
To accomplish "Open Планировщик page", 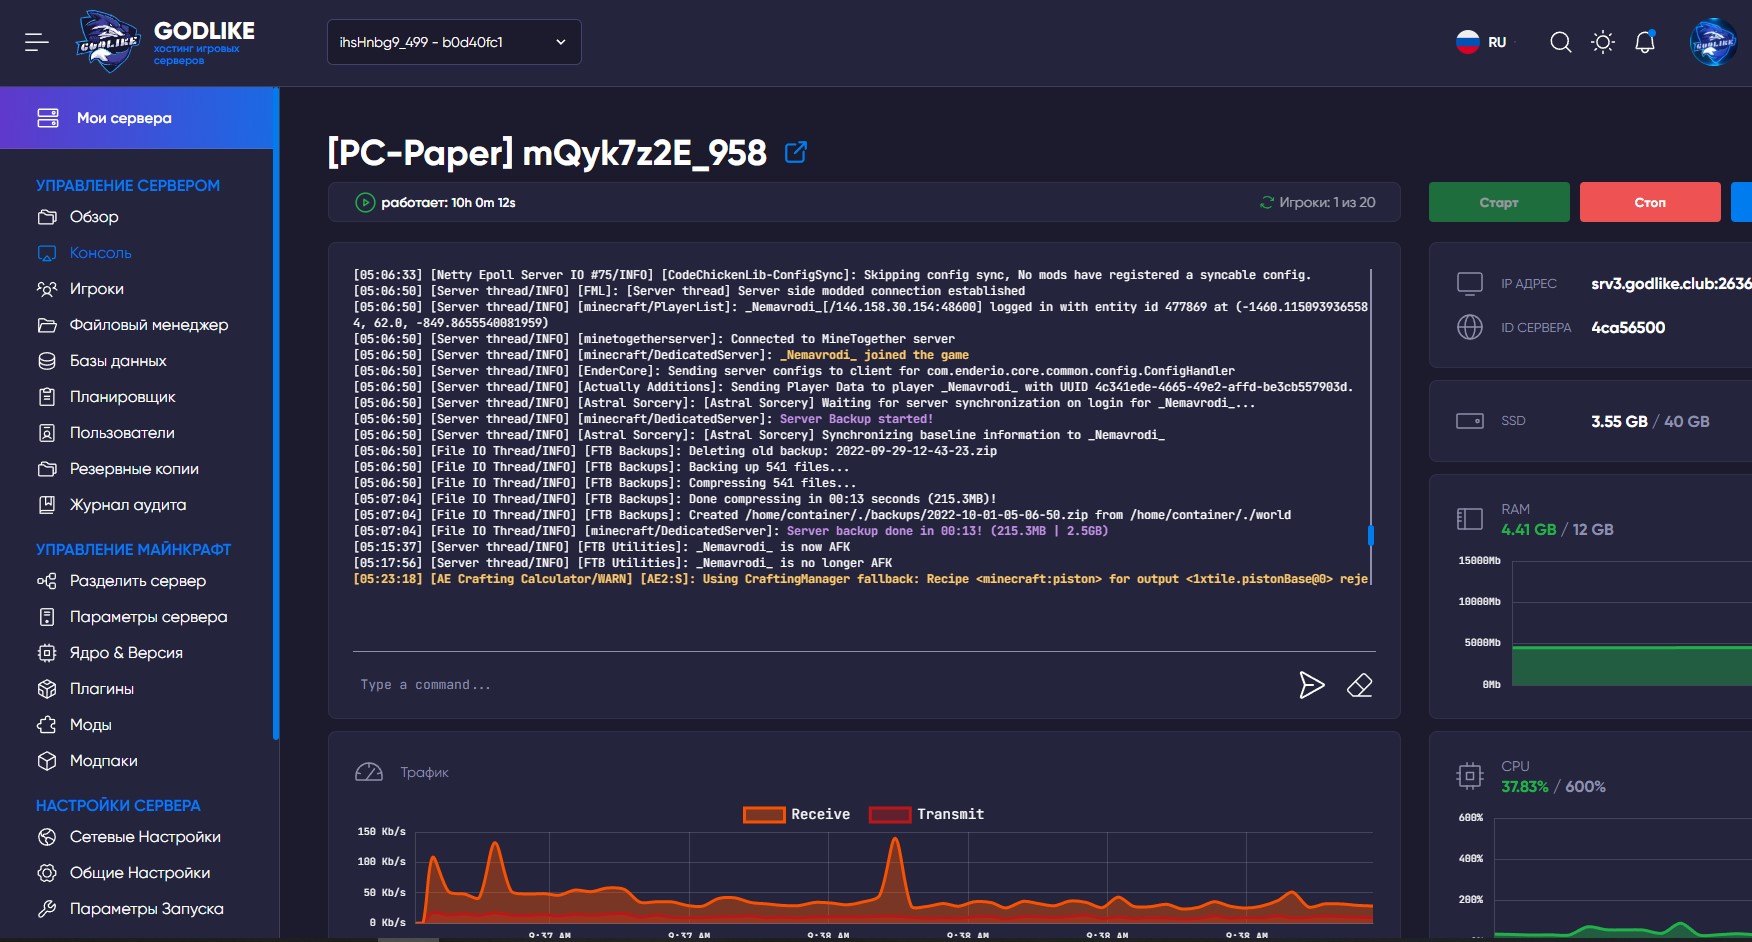I will click(x=122, y=397).
